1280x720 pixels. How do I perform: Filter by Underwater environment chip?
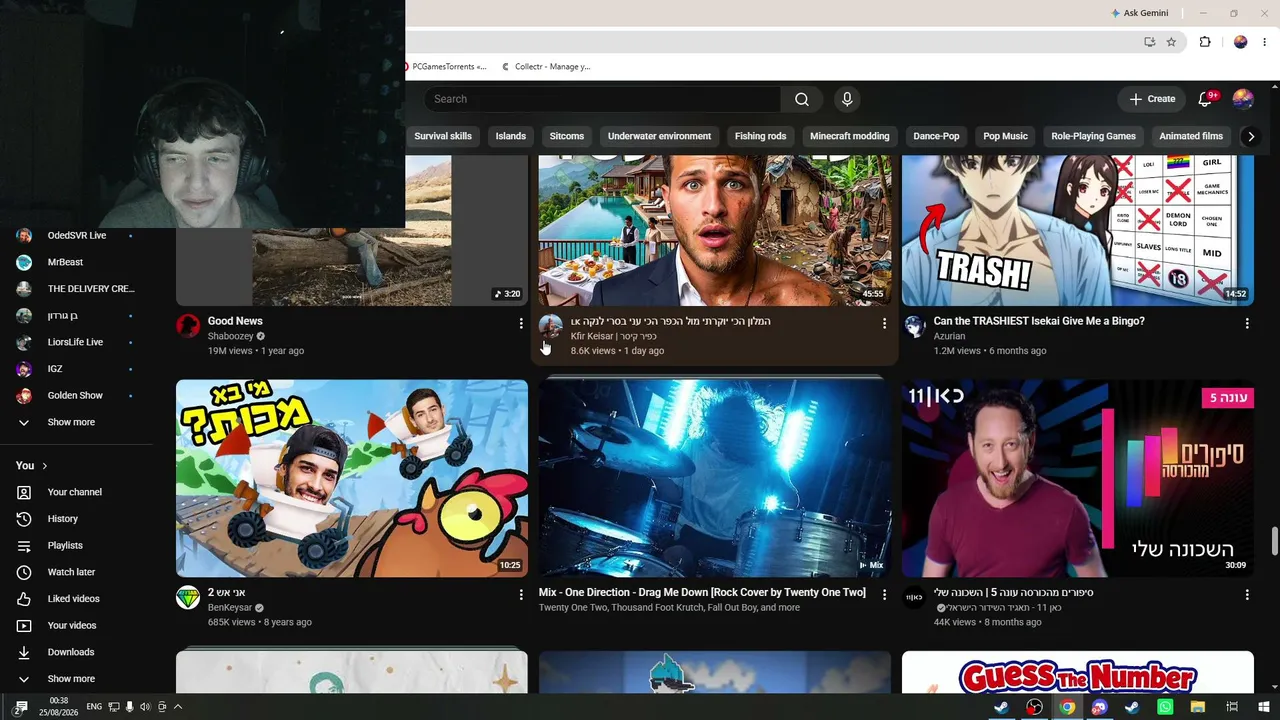(659, 136)
